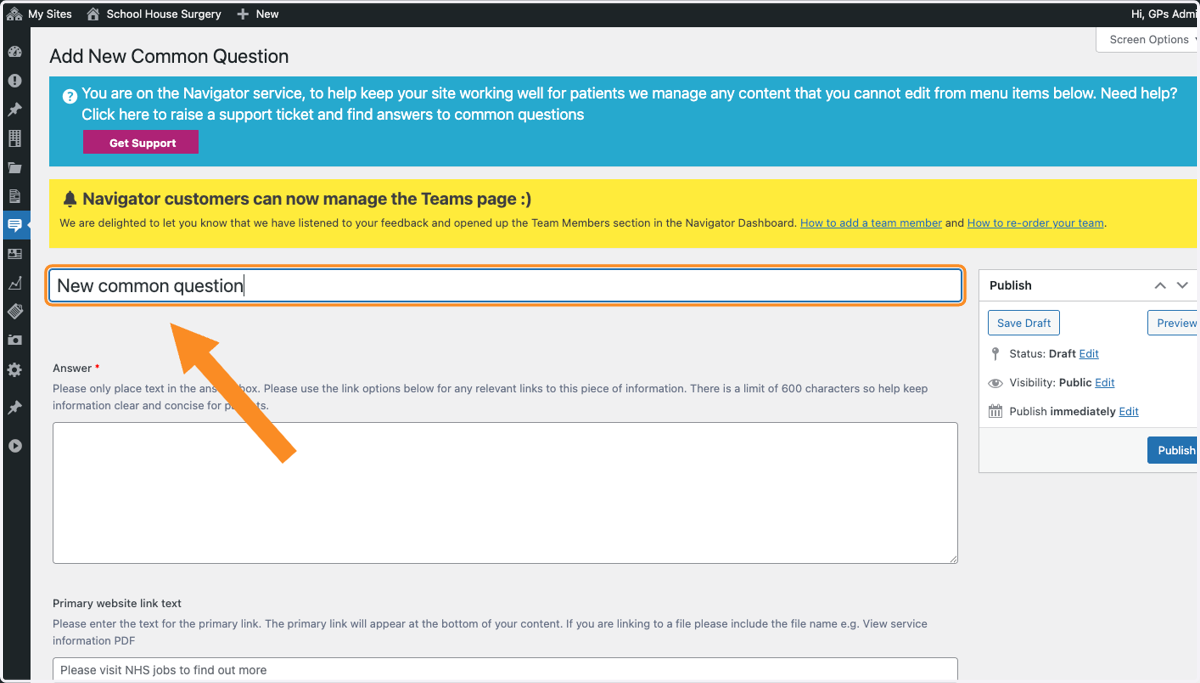Open School House Surgery site menu

(154, 14)
